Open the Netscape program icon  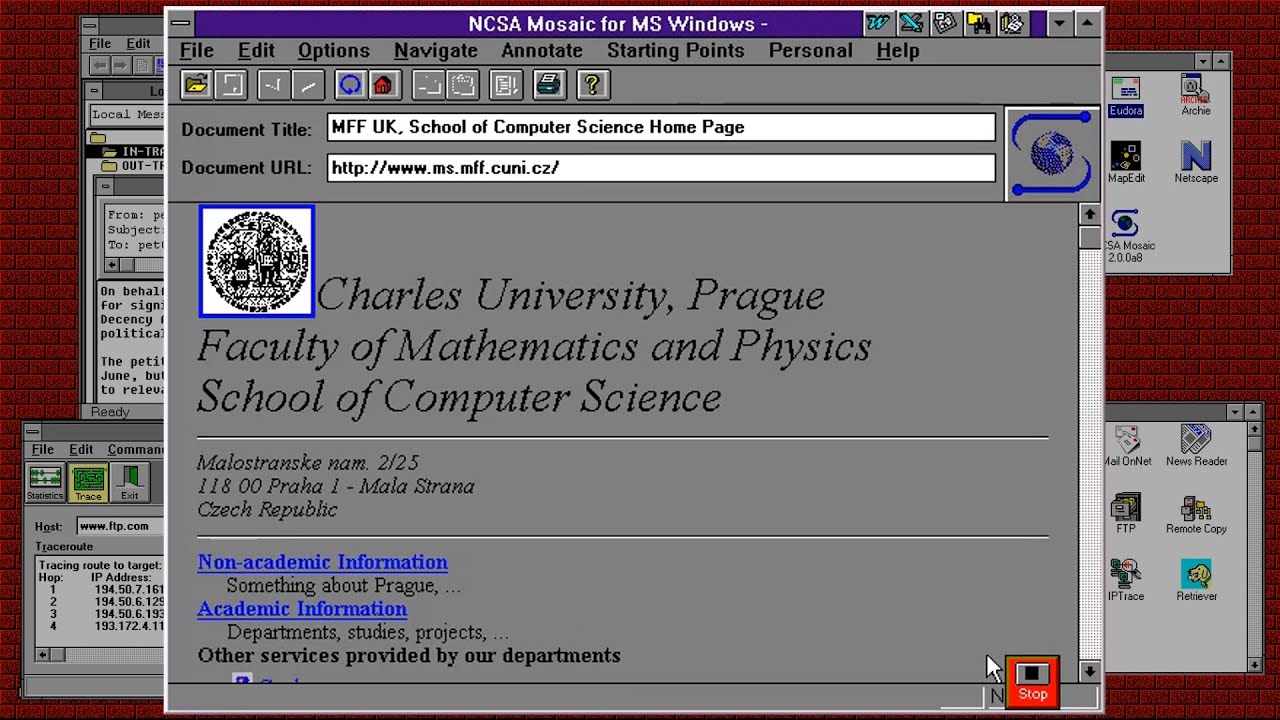pyautogui.click(x=1196, y=163)
